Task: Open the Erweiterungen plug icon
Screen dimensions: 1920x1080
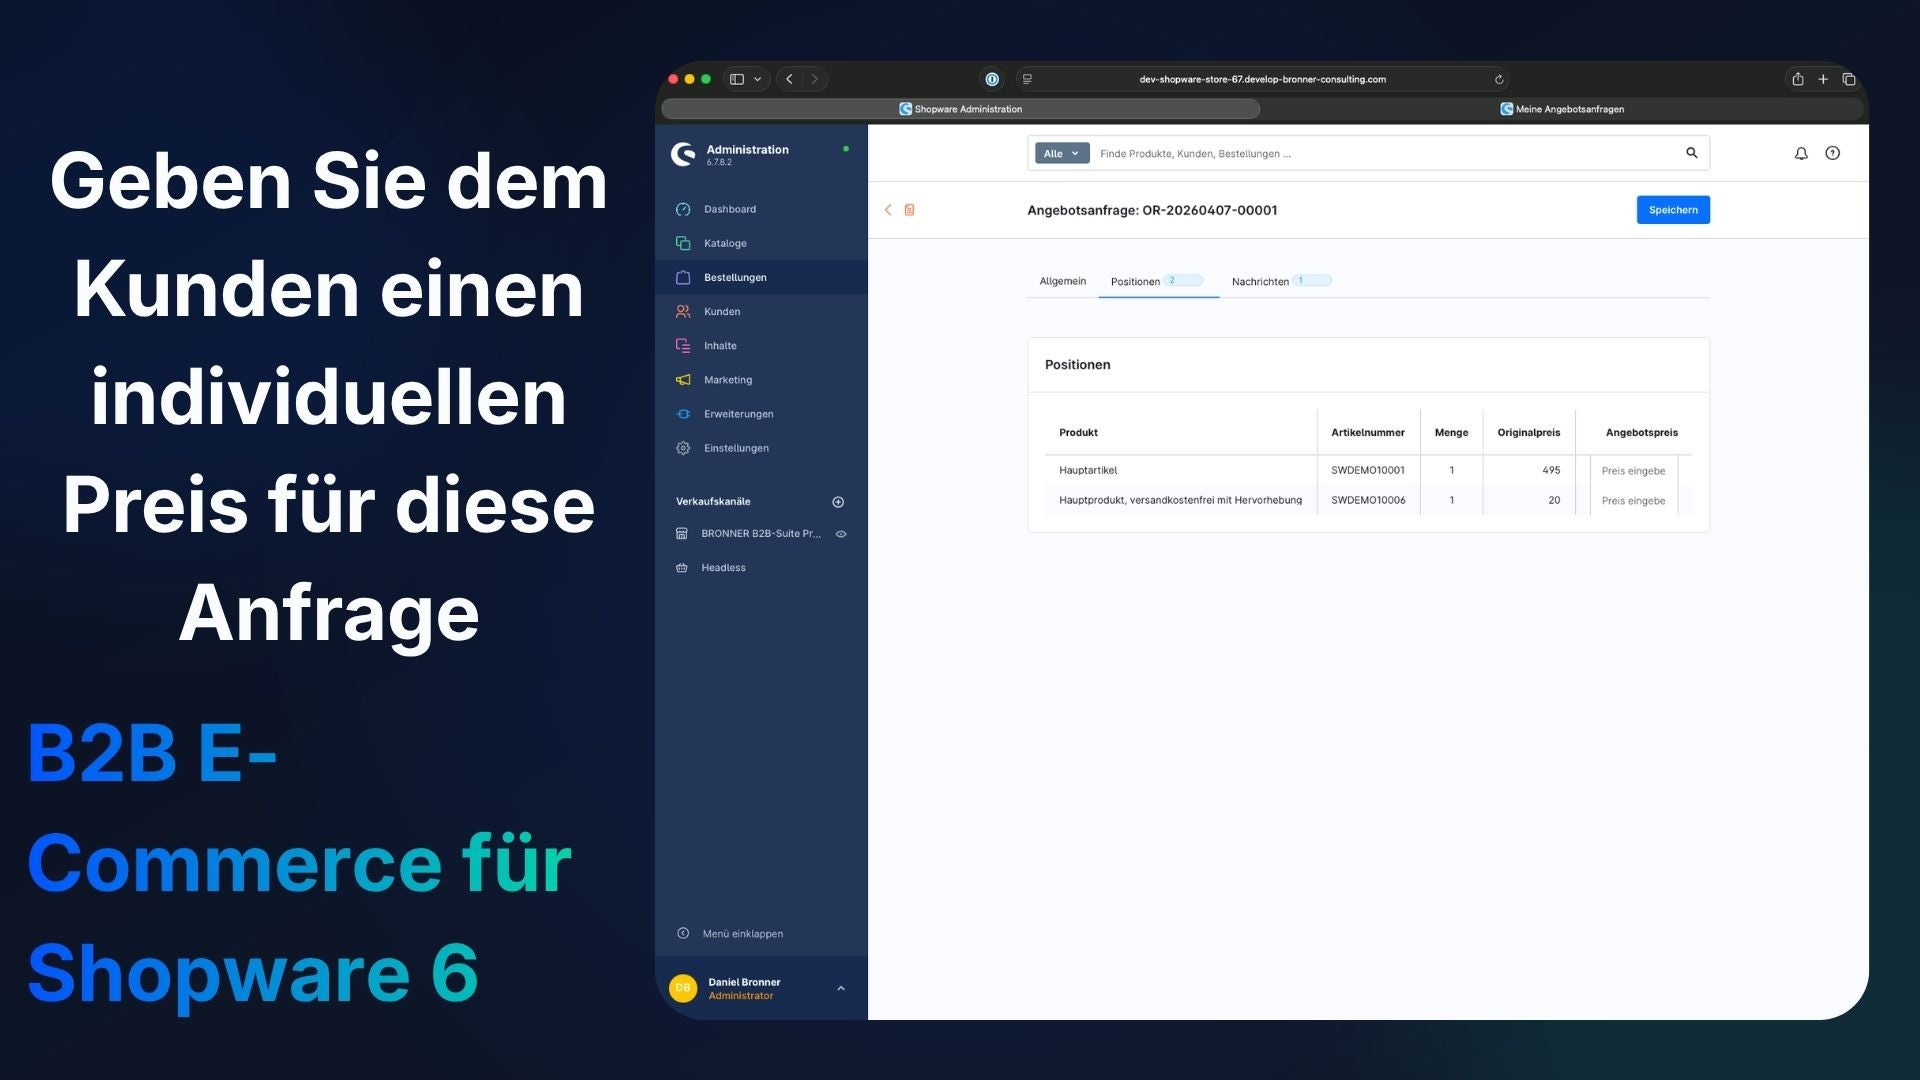Action: pos(683,414)
